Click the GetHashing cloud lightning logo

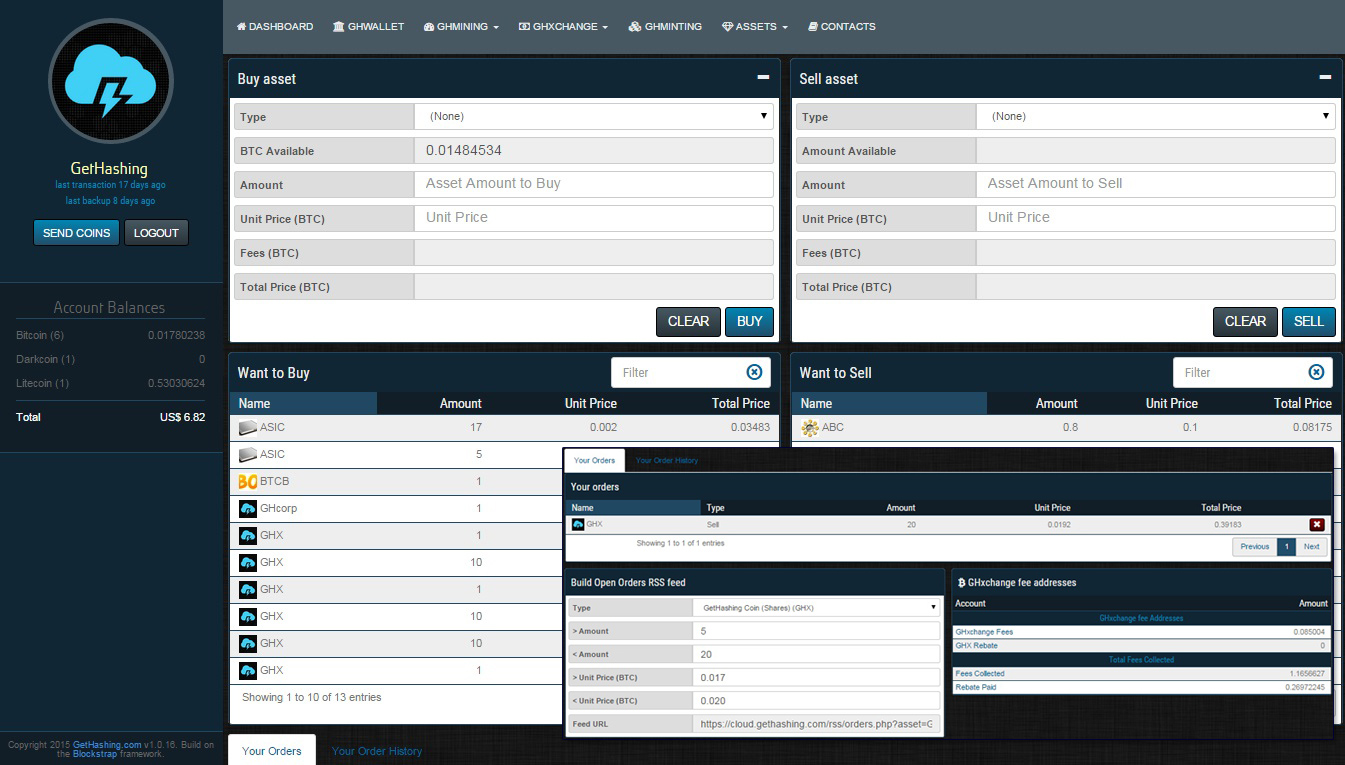111,82
